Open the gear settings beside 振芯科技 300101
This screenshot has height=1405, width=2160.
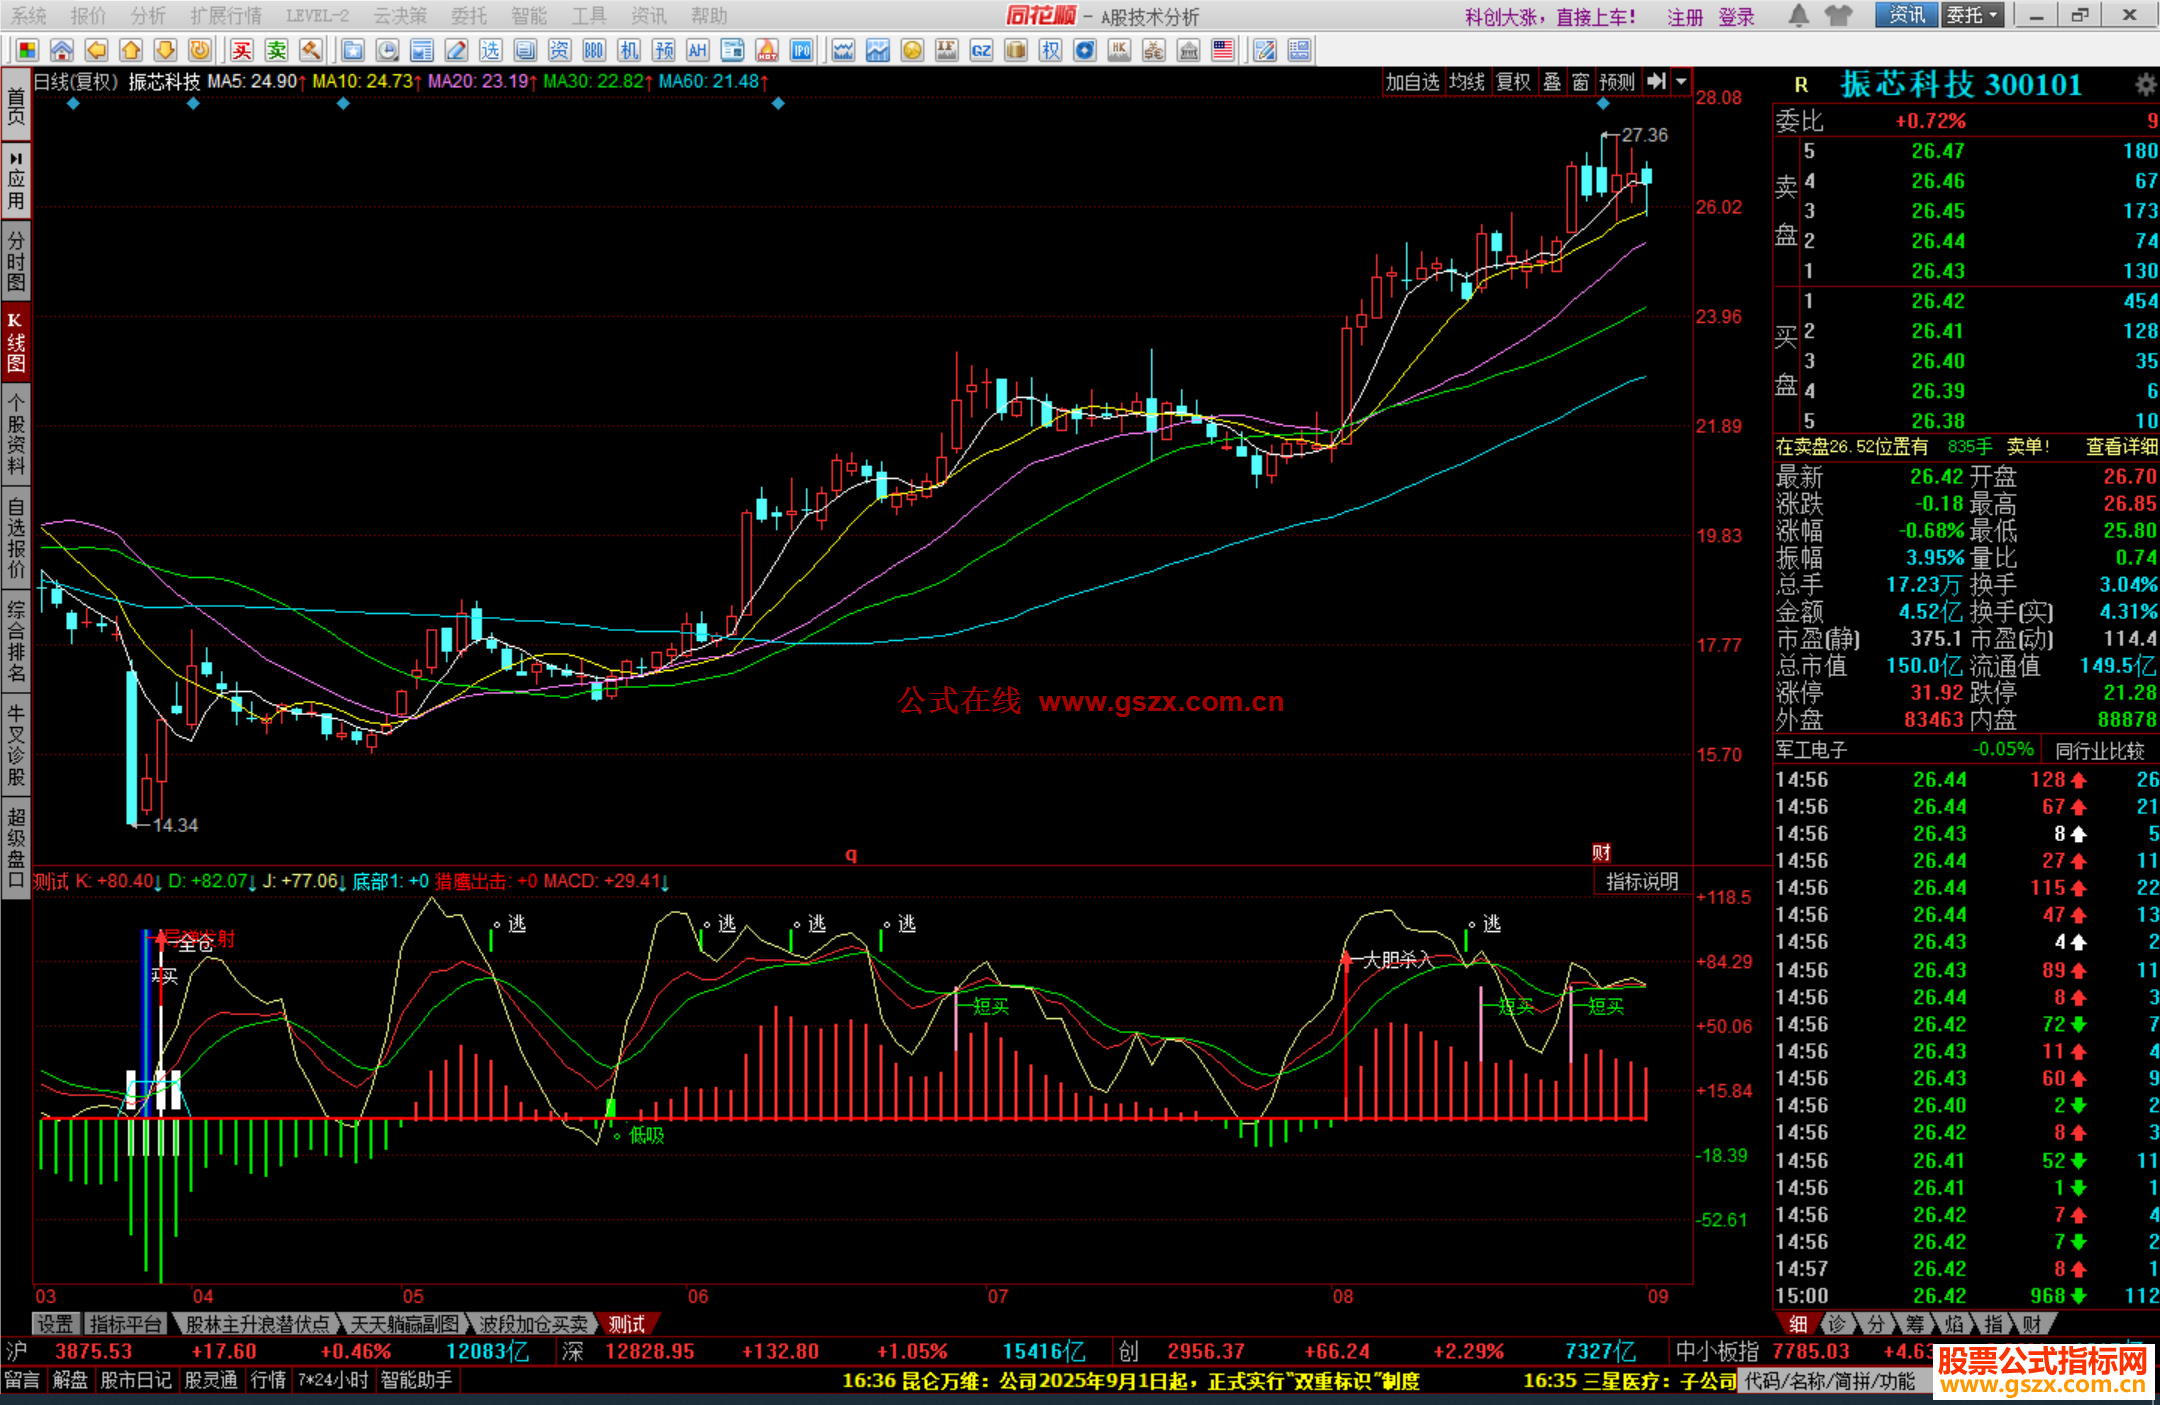tap(2145, 85)
